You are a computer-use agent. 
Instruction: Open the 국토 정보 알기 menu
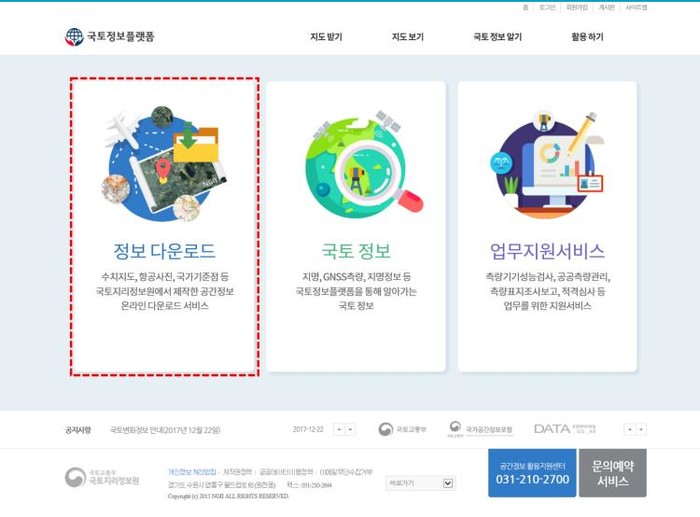point(497,37)
